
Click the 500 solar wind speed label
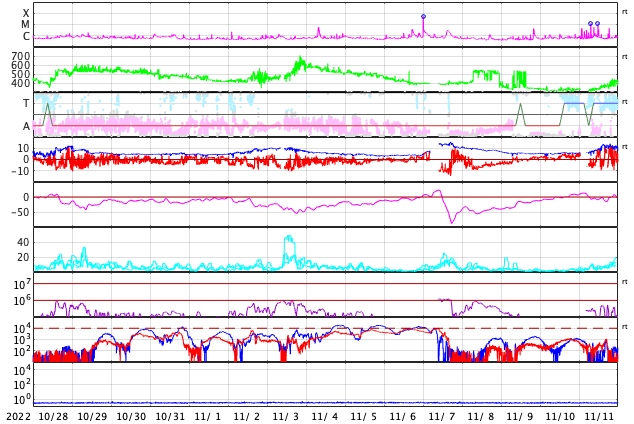coord(21,74)
